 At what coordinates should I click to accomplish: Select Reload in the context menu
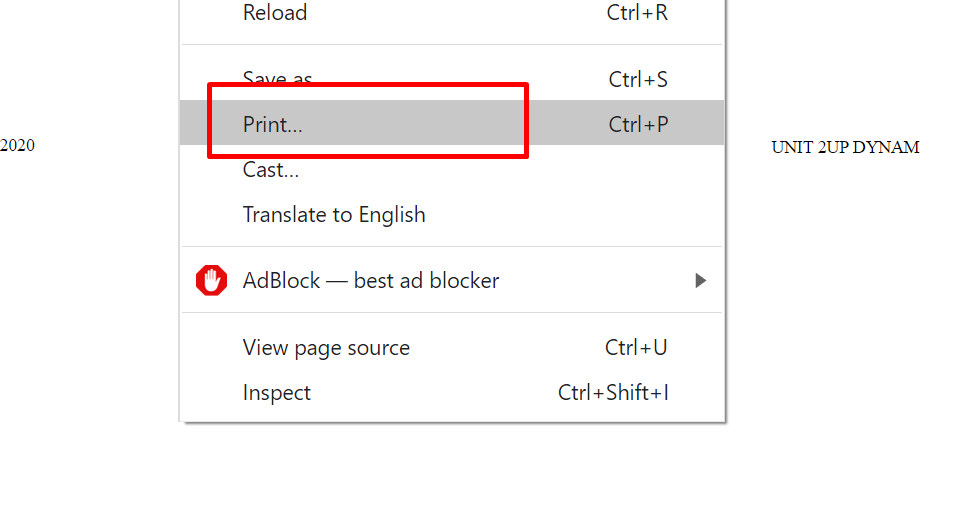pyautogui.click(x=452, y=13)
